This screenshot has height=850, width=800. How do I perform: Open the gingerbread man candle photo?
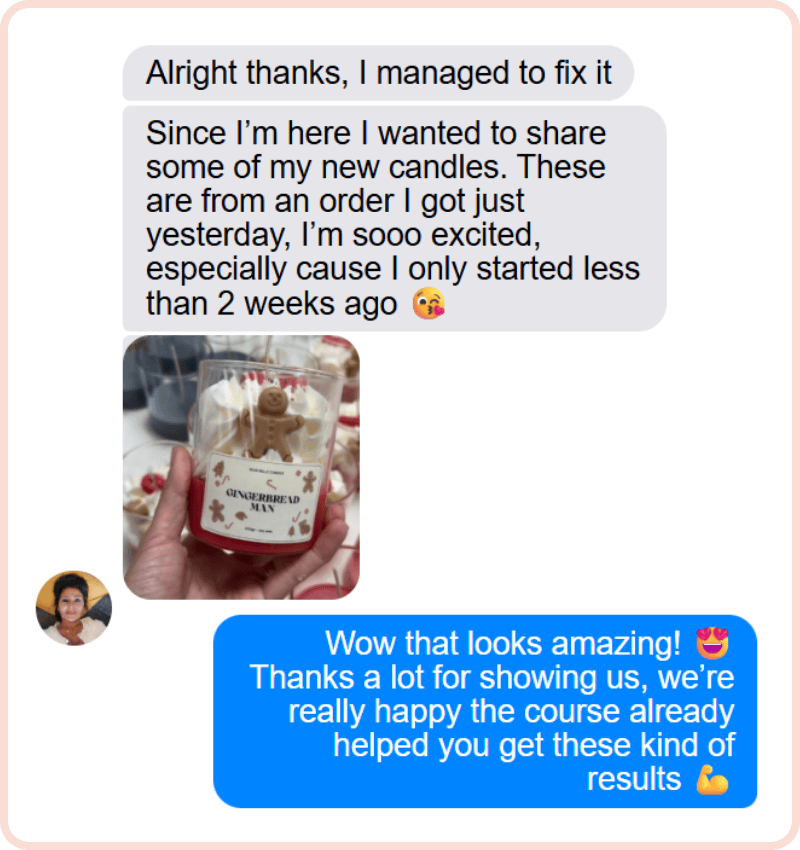click(241, 467)
